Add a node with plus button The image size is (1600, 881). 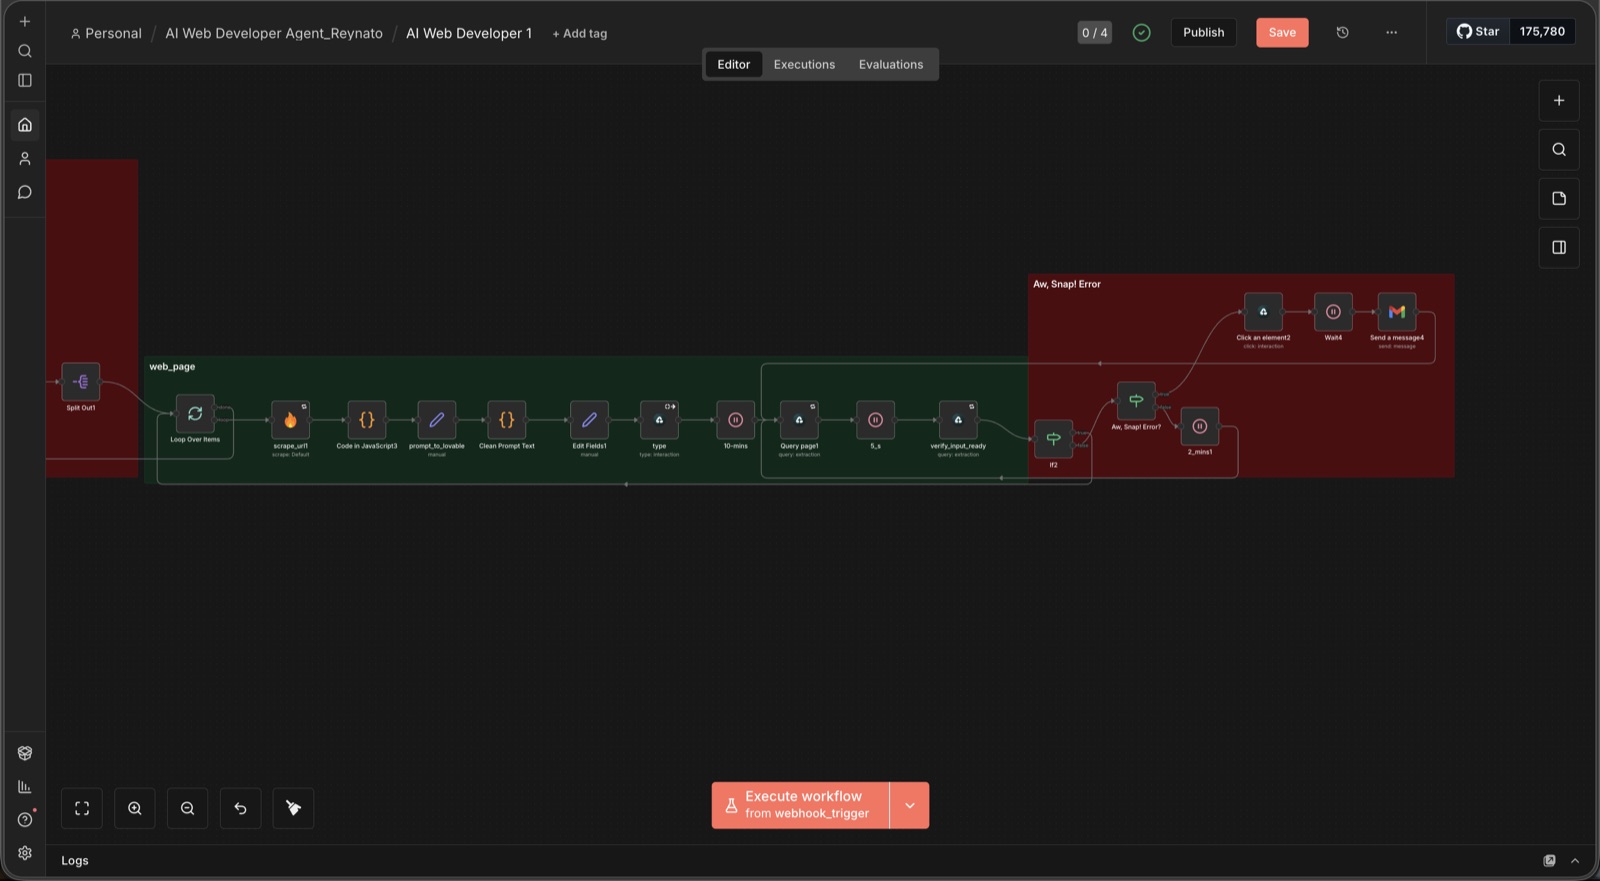(x=1559, y=100)
